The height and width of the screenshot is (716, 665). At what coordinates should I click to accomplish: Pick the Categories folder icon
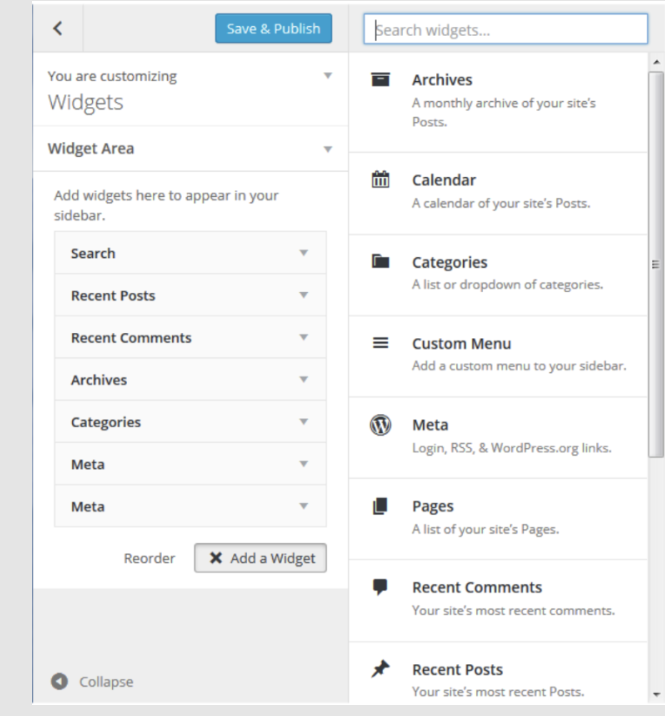pyautogui.click(x=380, y=261)
